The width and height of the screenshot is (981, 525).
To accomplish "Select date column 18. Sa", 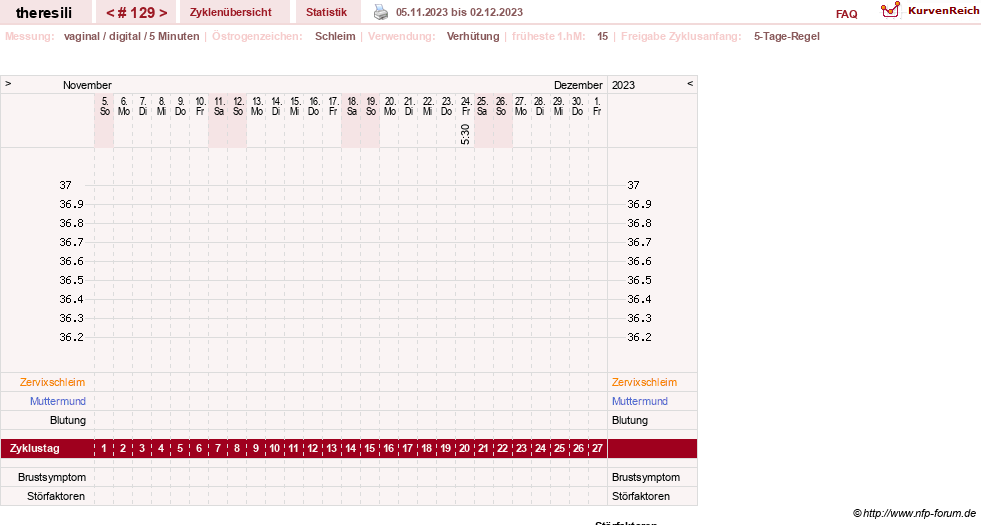I will click(352, 106).
